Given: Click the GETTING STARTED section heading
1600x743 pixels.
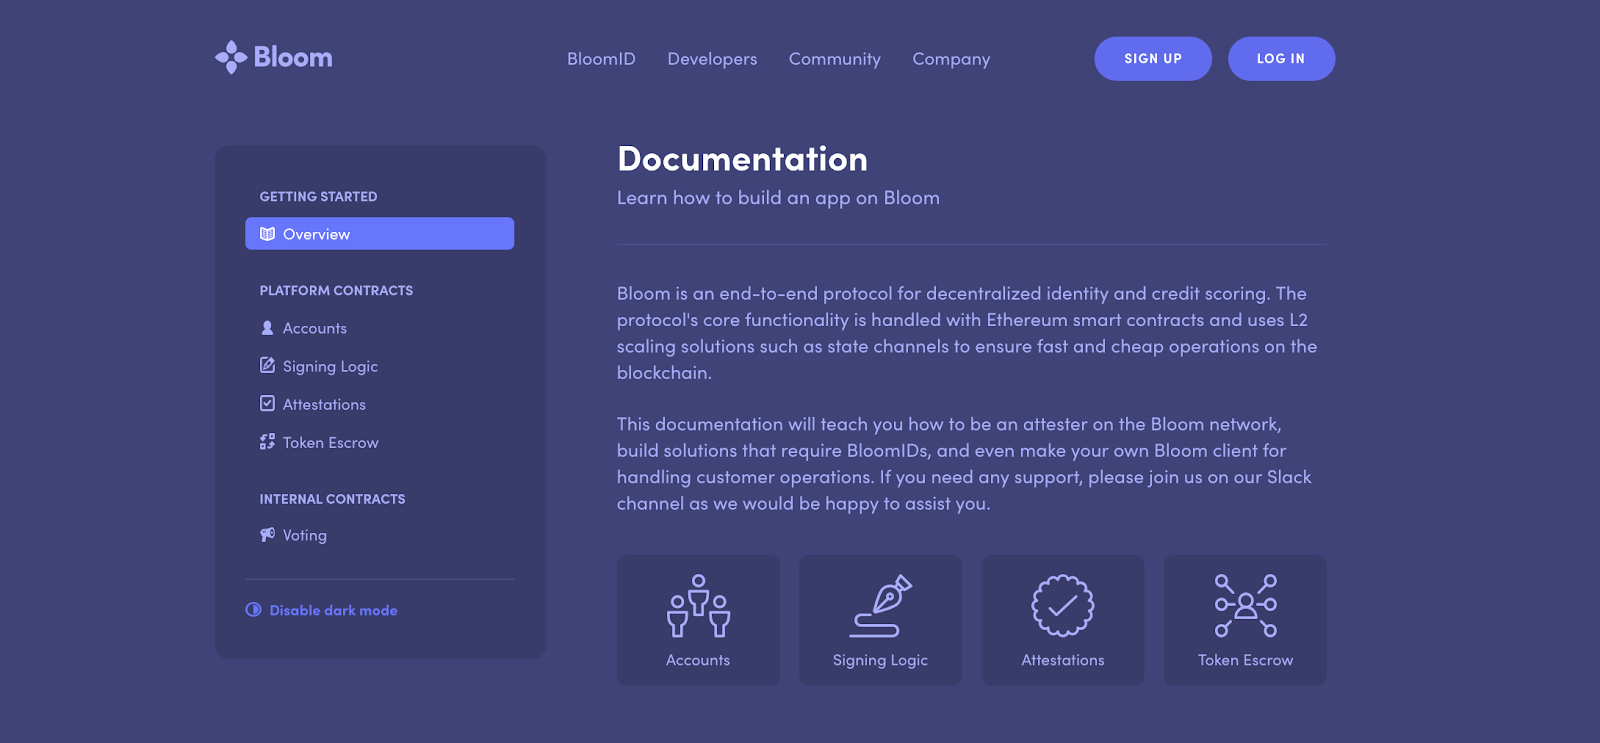Looking at the screenshot, I should coord(318,197).
